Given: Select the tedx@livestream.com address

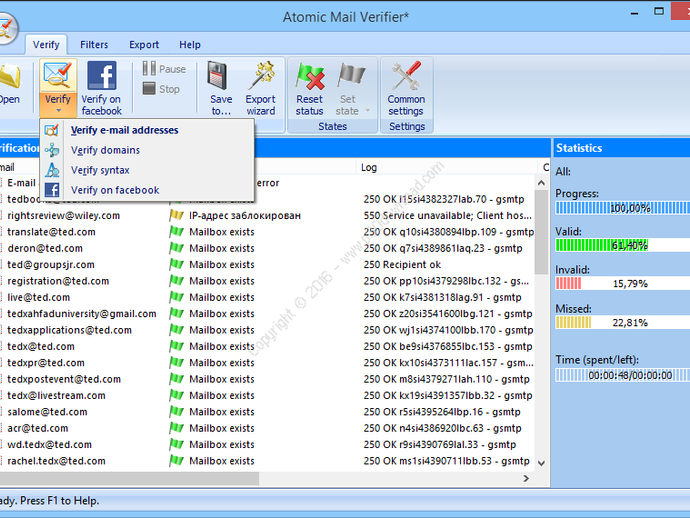Looking at the screenshot, I should pos(56,395).
